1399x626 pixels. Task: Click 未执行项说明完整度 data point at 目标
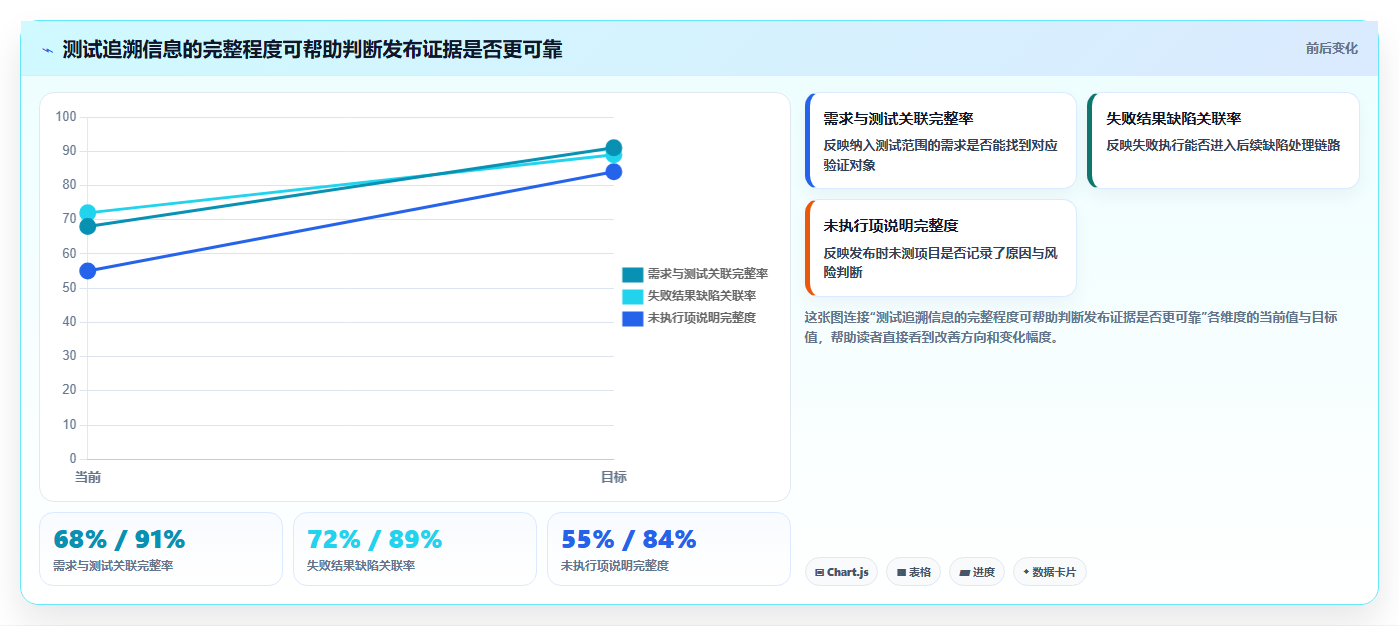tap(614, 172)
